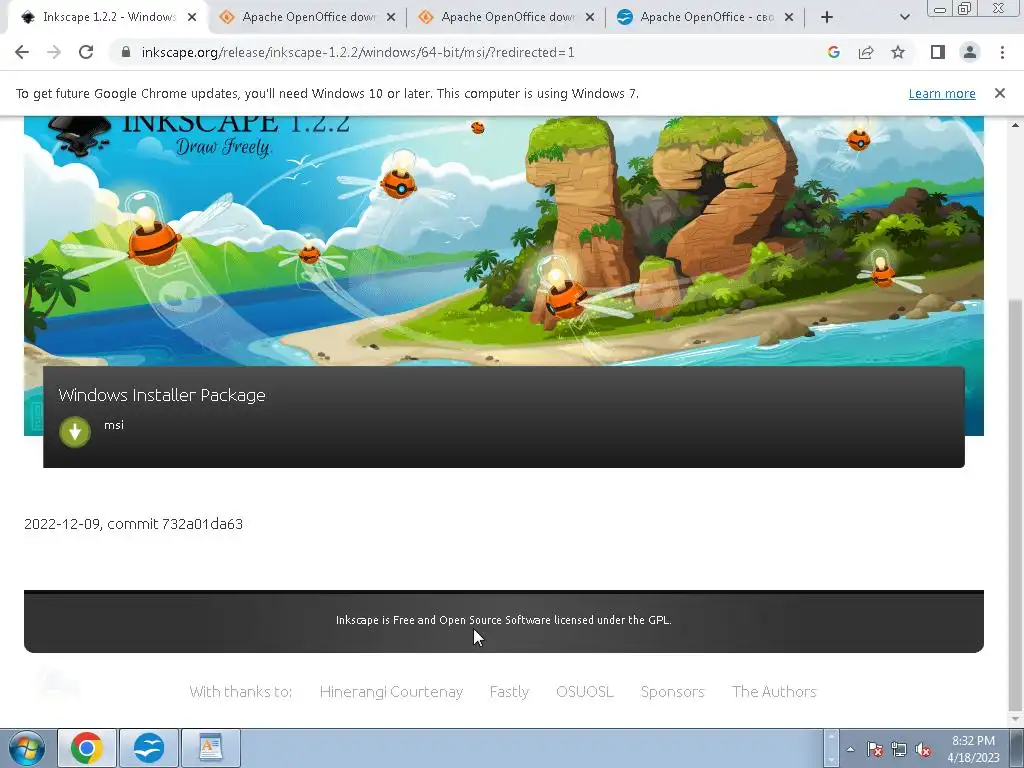Bookmark this page with the star
This screenshot has height=768, width=1024.
tap(898, 52)
